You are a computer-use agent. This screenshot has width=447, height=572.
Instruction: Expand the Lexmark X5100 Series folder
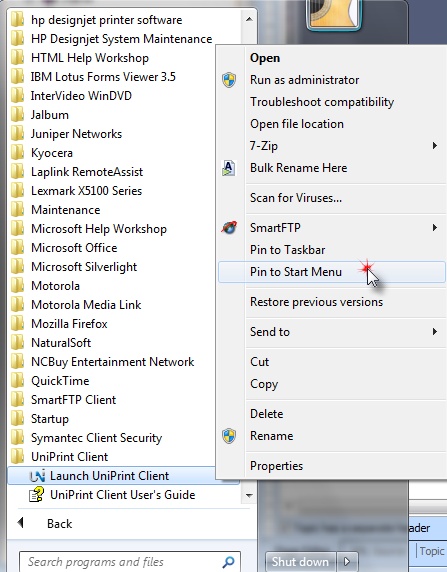pyautogui.click(x=86, y=191)
